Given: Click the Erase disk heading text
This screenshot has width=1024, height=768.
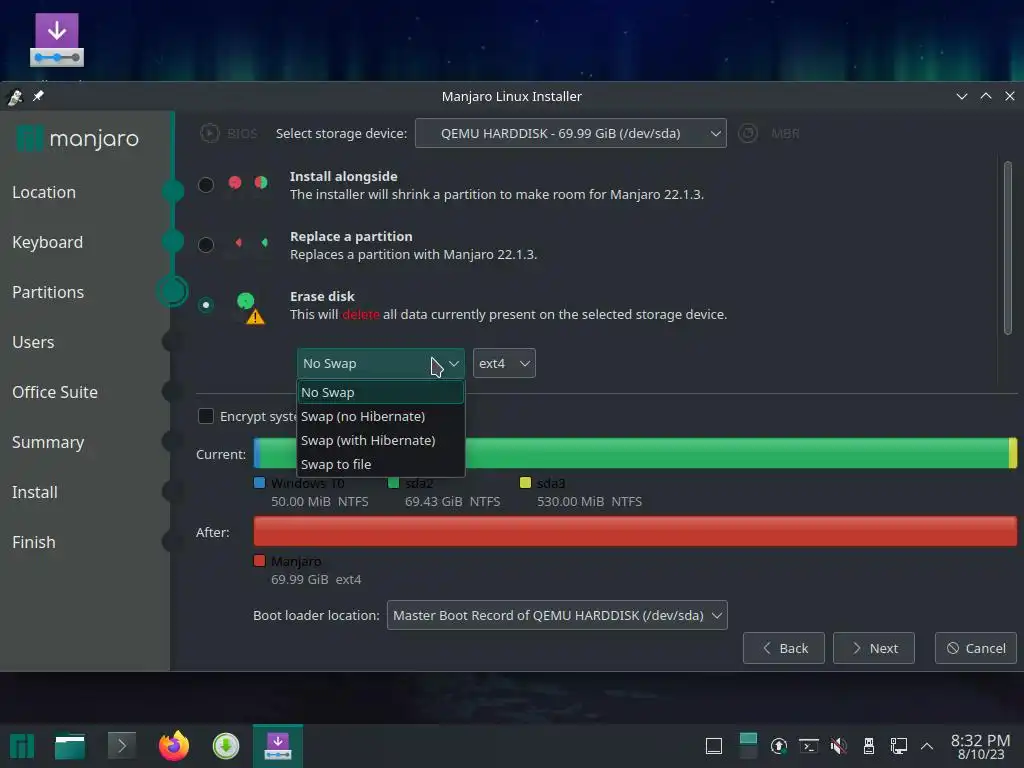Looking at the screenshot, I should [323, 296].
